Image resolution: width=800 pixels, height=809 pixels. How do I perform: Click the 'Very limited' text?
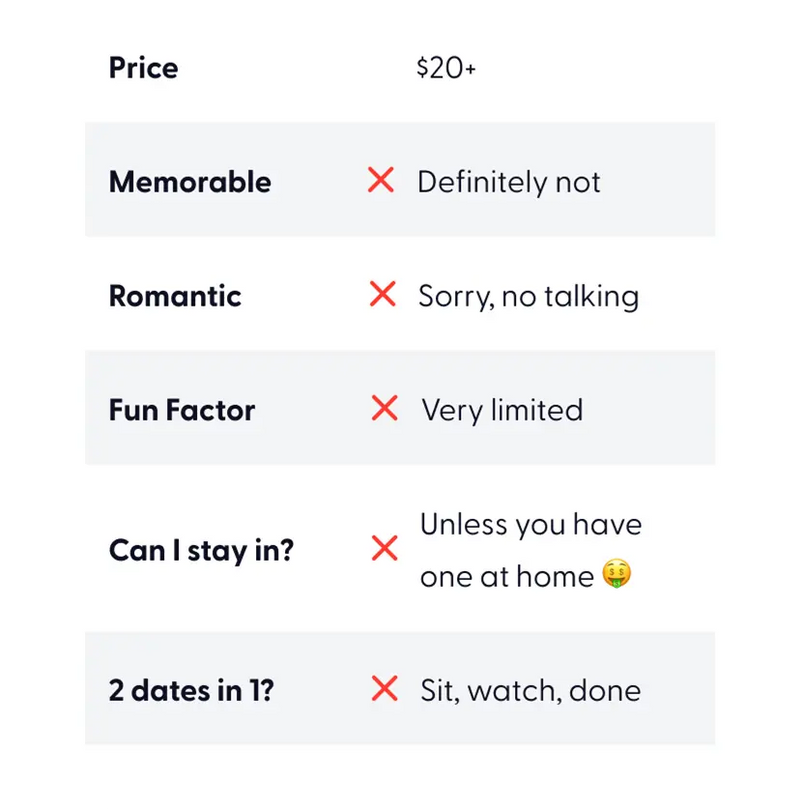click(x=502, y=411)
